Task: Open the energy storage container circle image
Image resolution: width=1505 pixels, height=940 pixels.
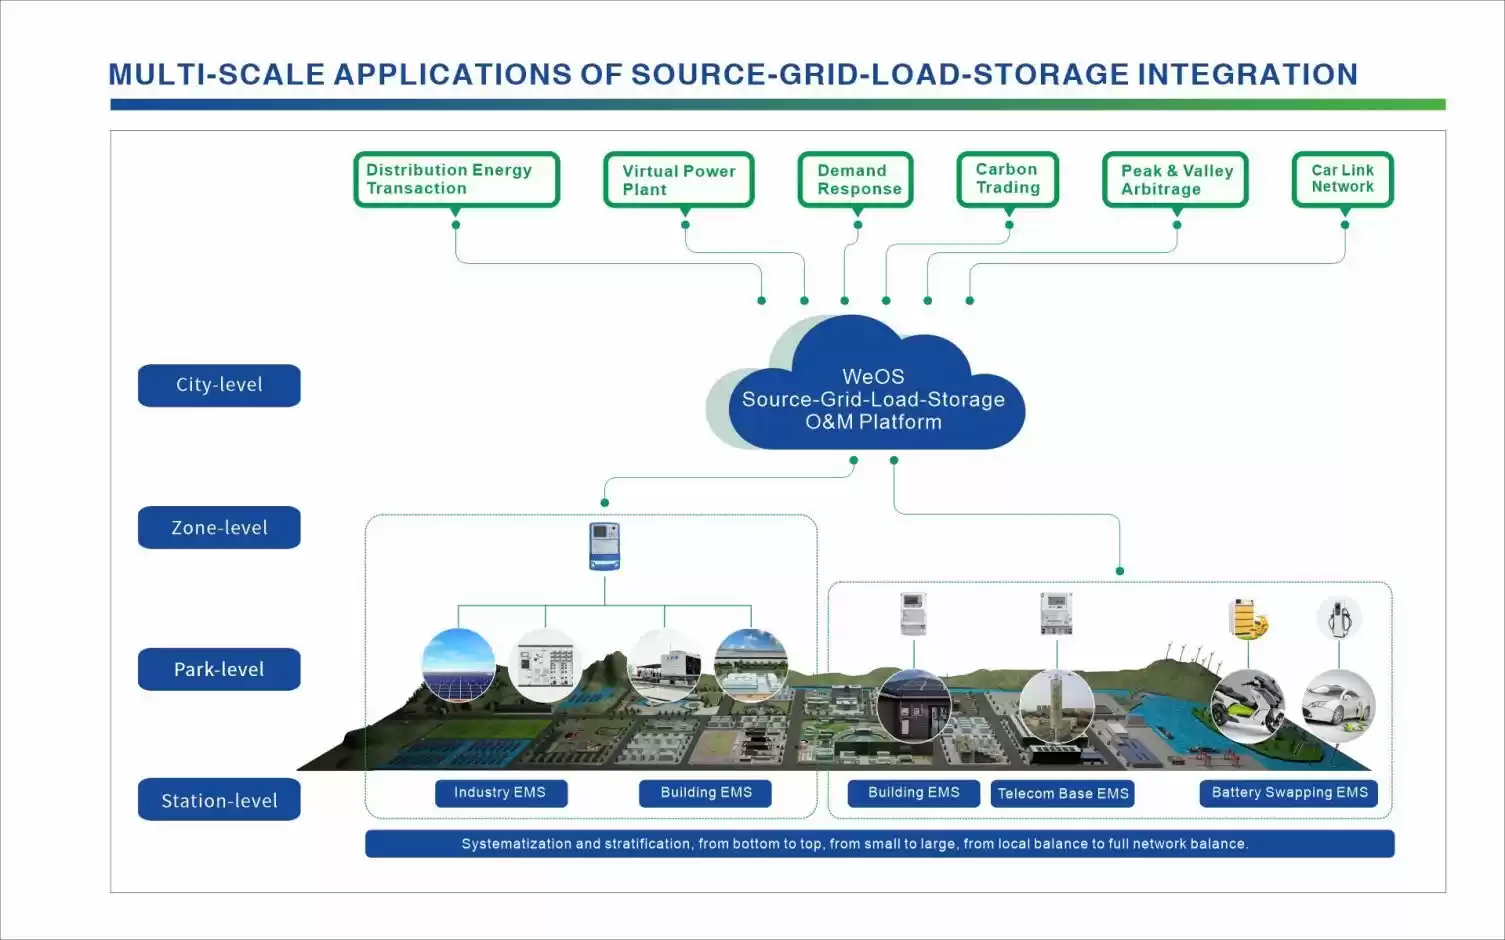Action: coord(664,665)
